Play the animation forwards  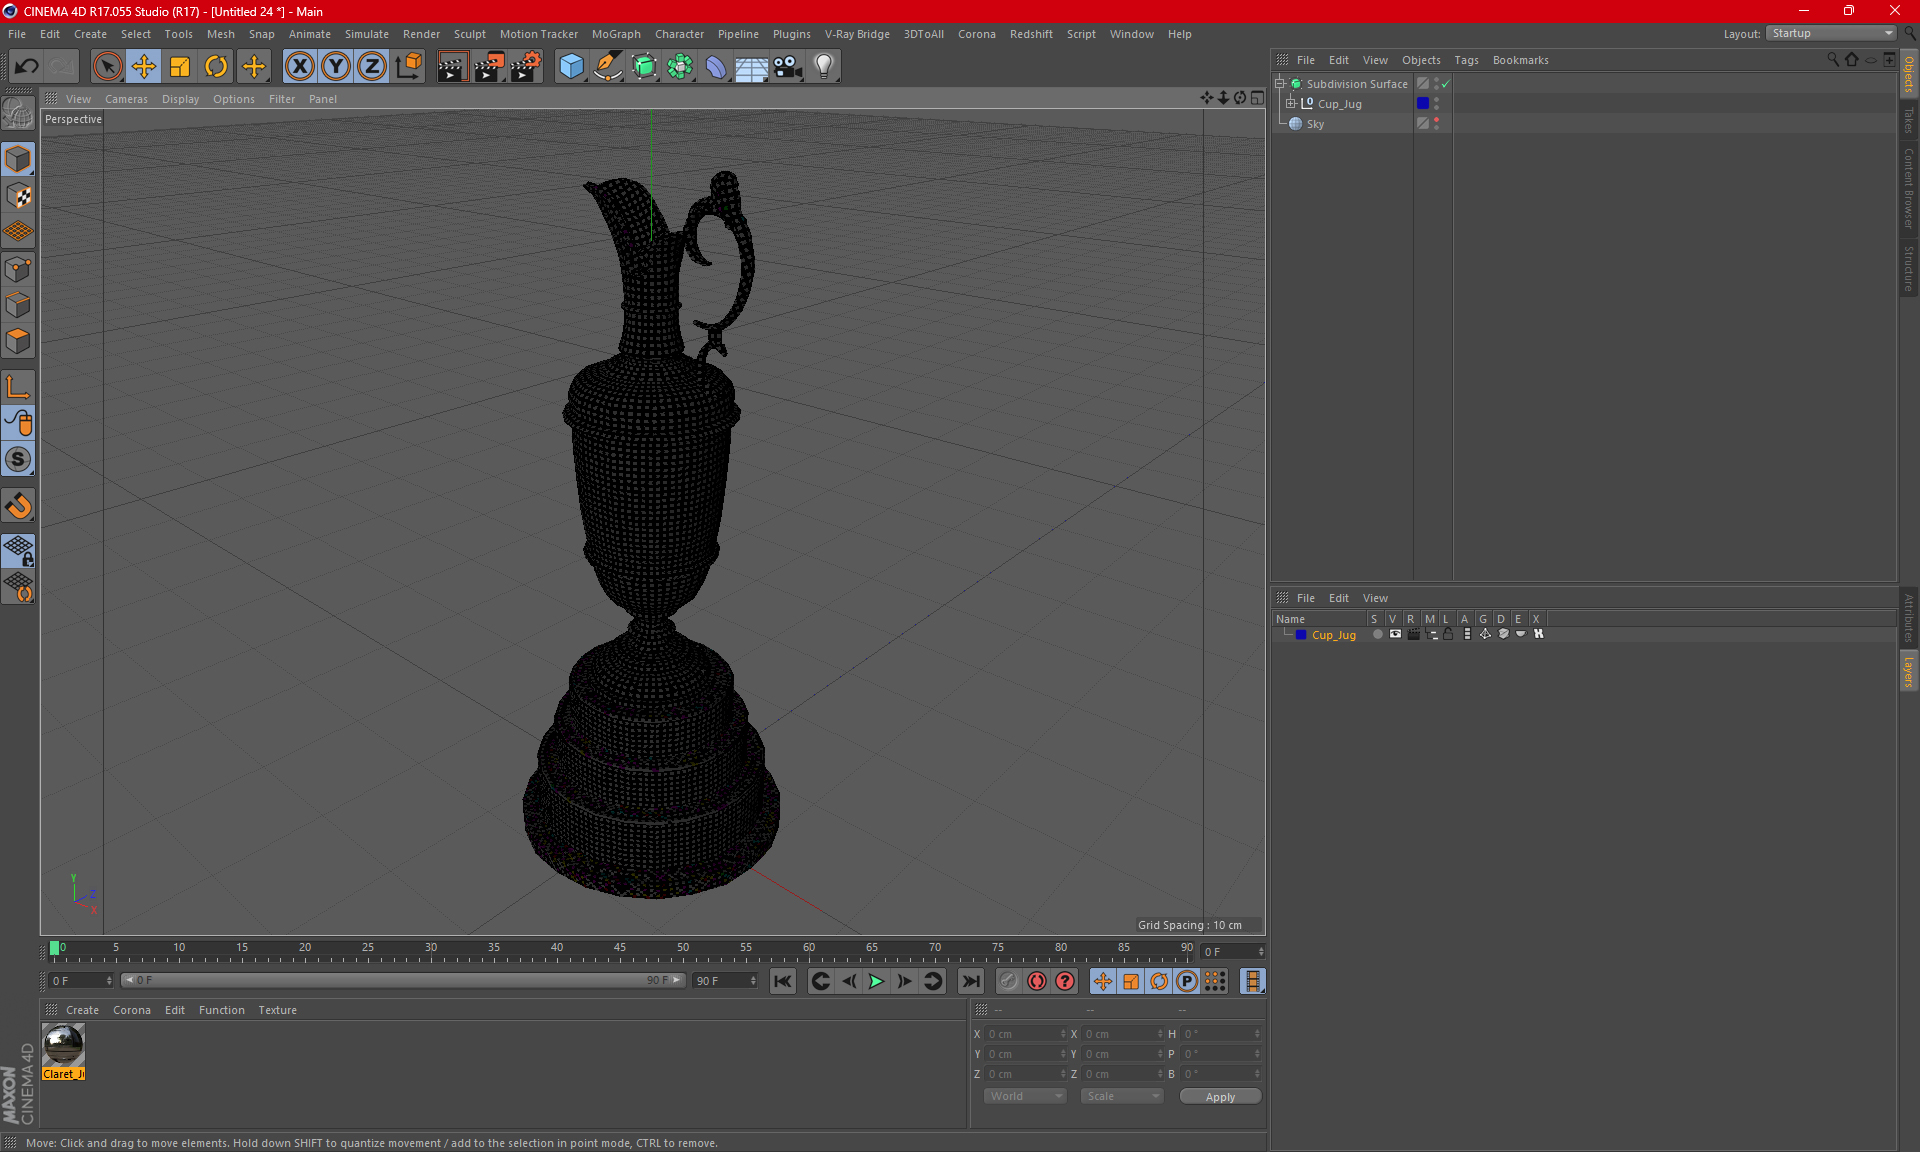pos(876,981)
